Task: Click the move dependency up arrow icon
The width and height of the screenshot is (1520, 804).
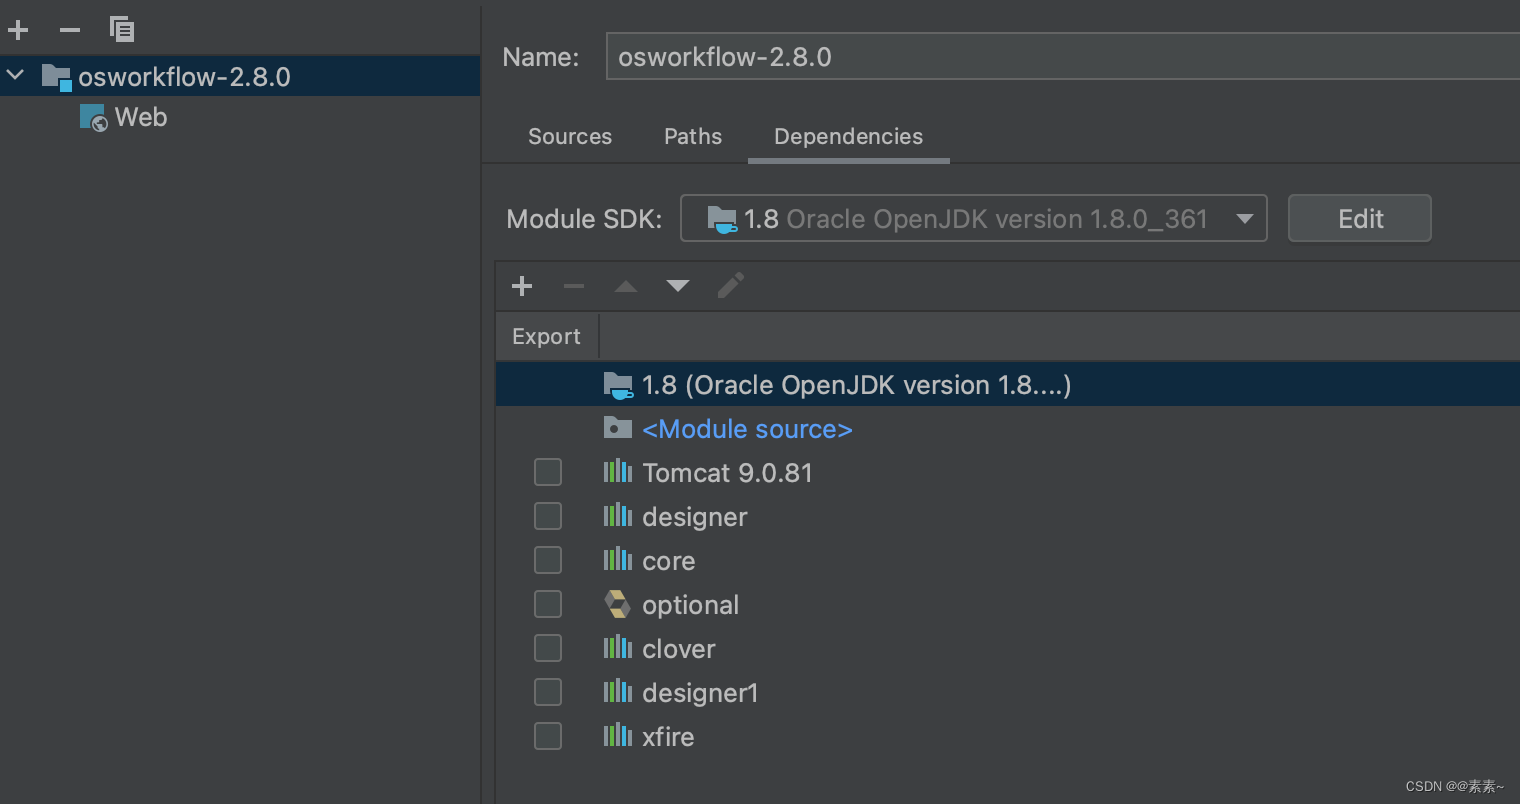Action: 625,286
